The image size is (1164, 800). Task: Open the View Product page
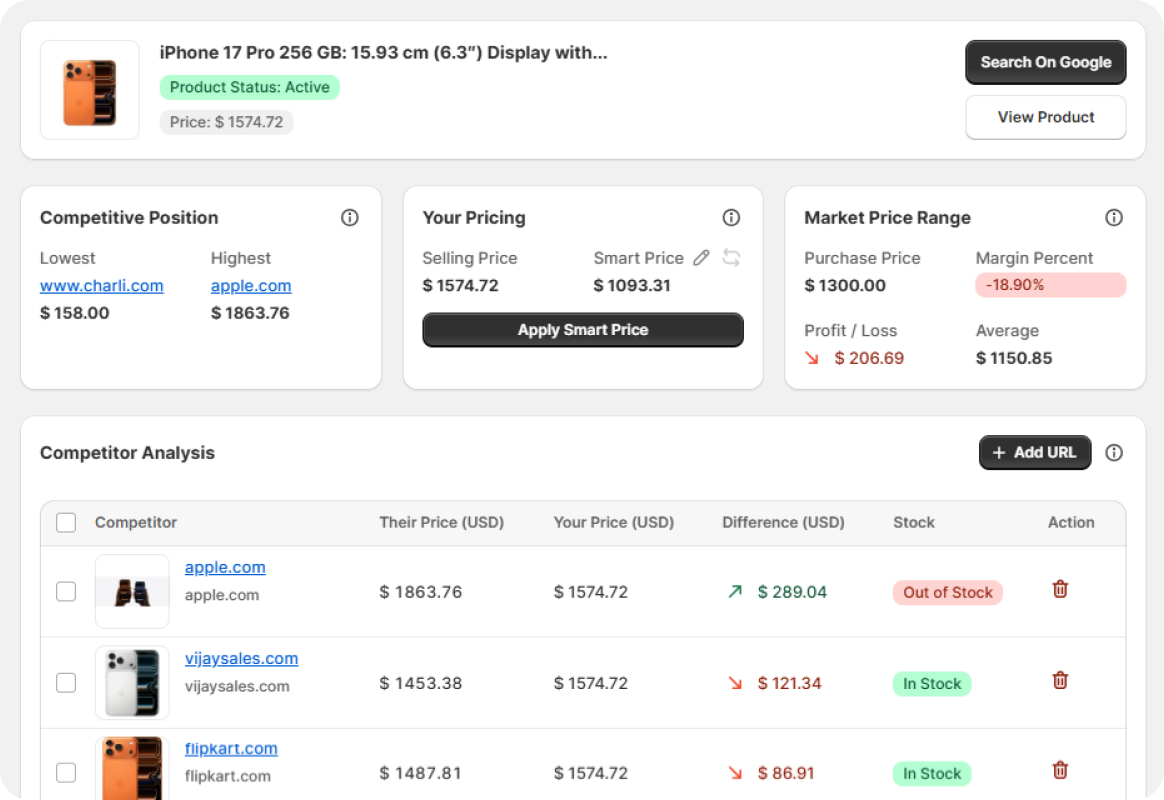tap(1045, 117)
